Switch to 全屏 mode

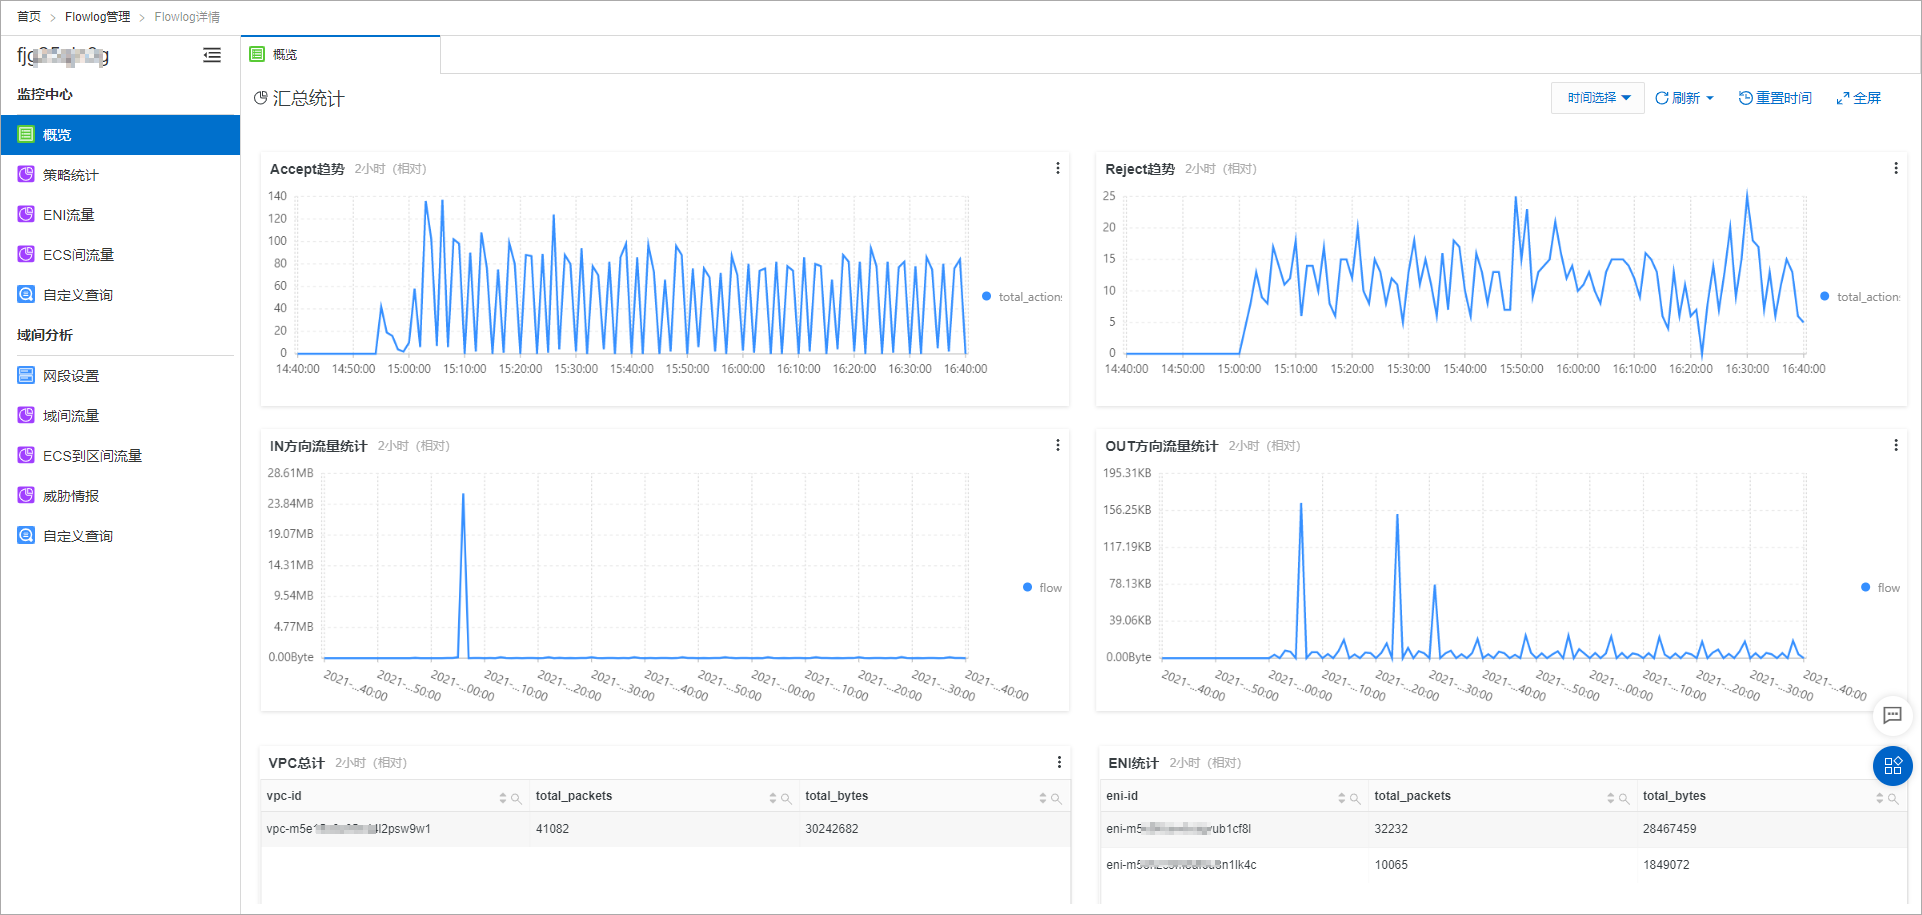1859,98
